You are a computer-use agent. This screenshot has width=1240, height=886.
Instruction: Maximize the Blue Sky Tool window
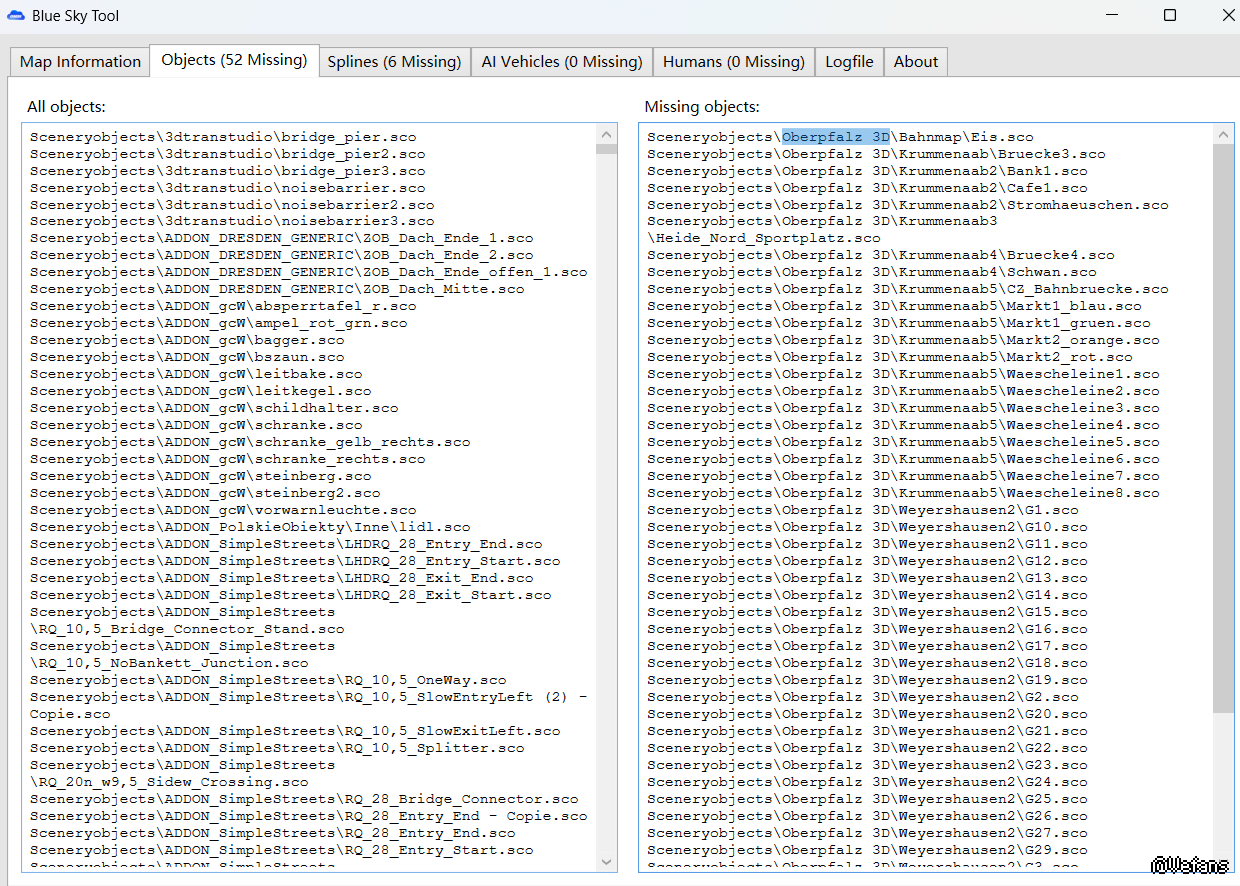(x=1169, y=16)
